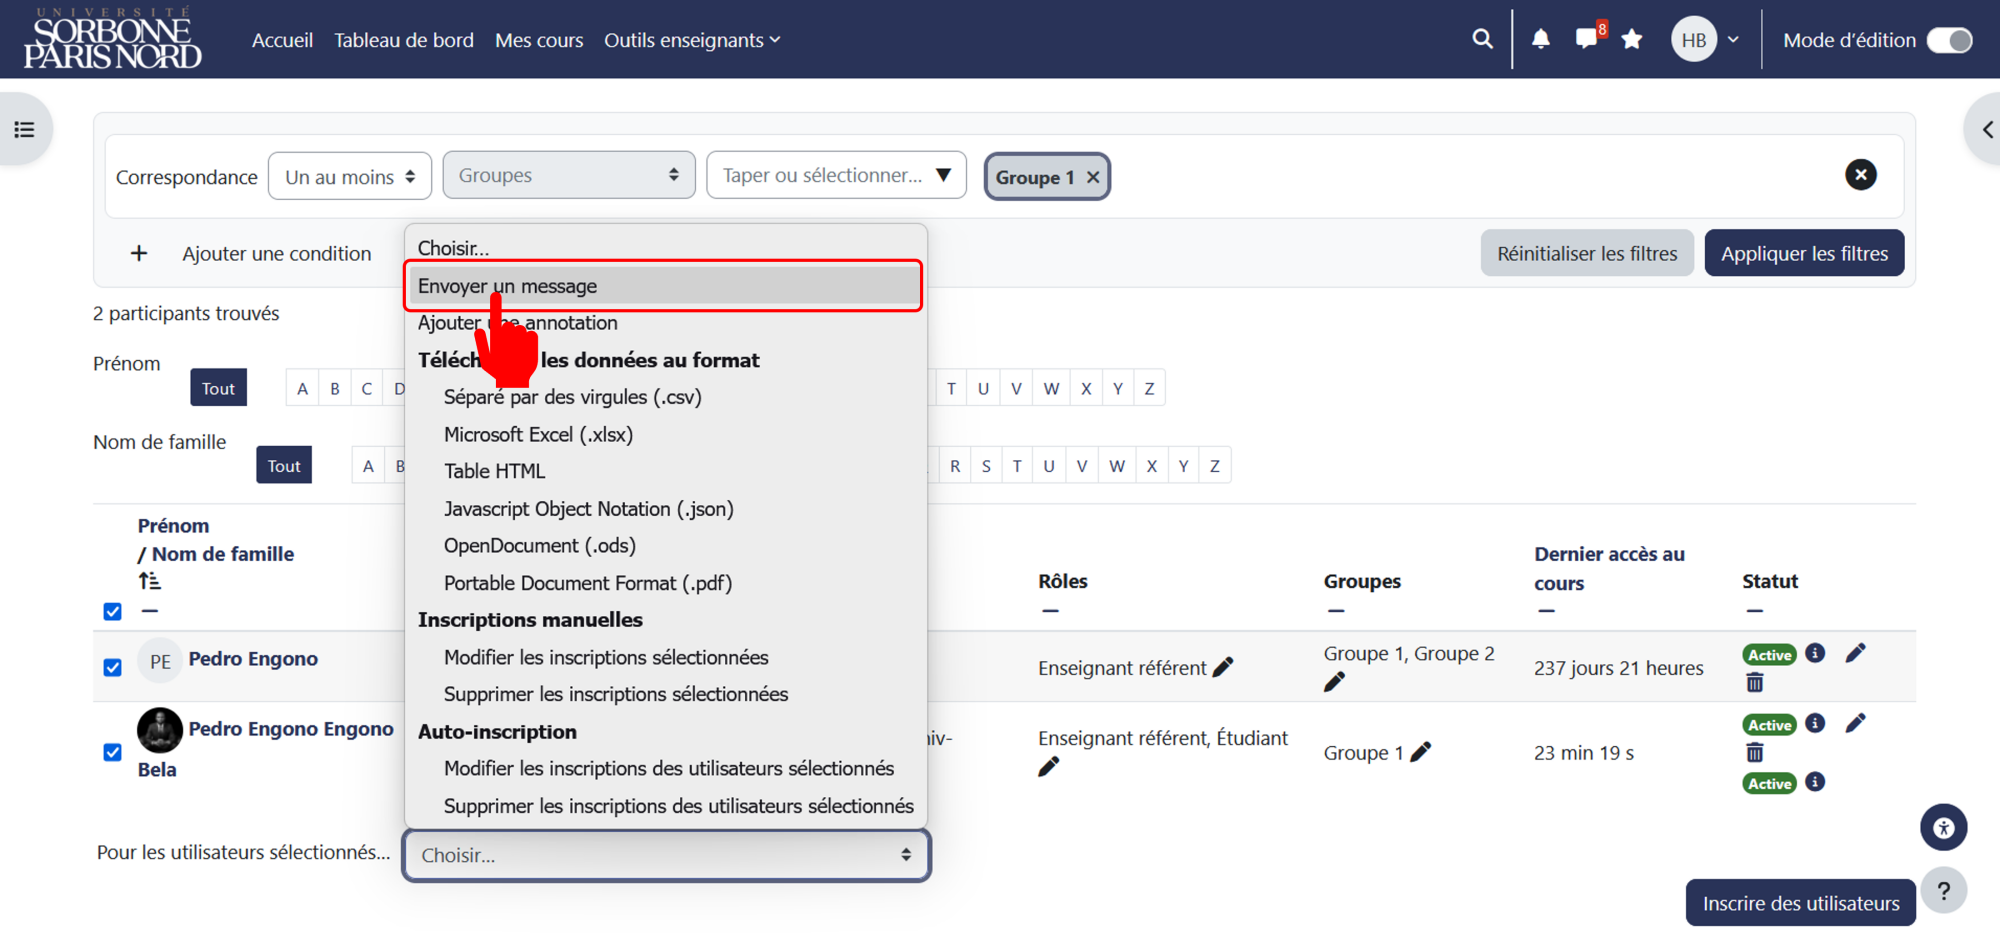Click Inscrire des utilisateurs button
Screen dimensions: 2000x947
[1800, 903]
